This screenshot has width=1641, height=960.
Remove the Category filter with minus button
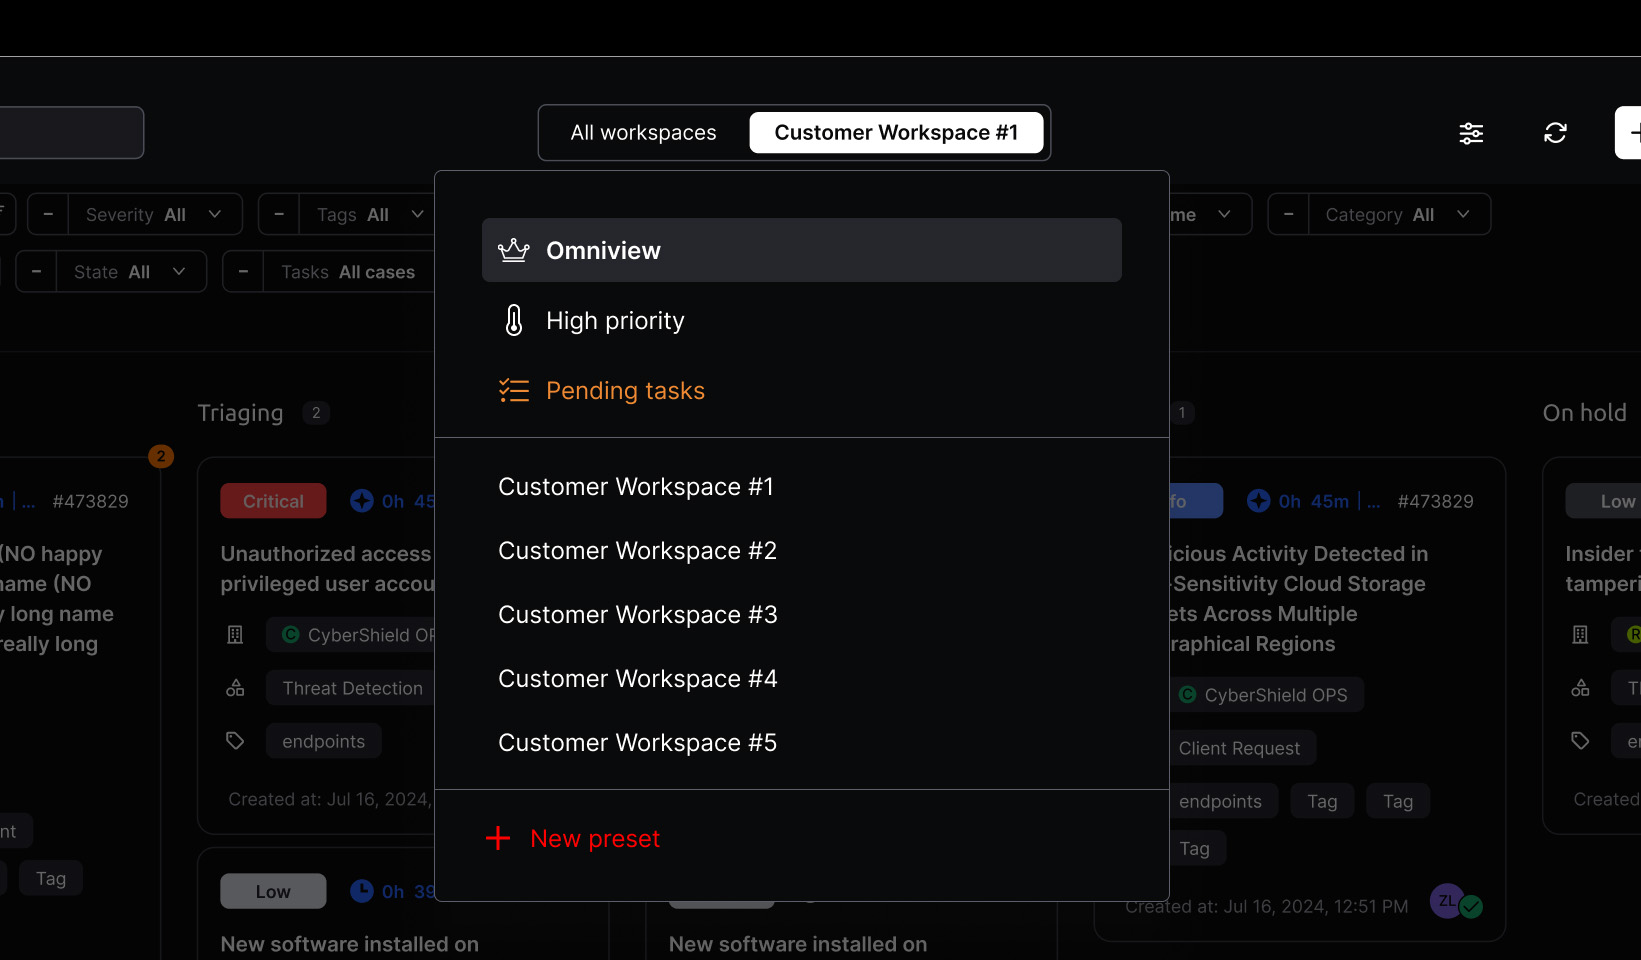click(1288, 214)
